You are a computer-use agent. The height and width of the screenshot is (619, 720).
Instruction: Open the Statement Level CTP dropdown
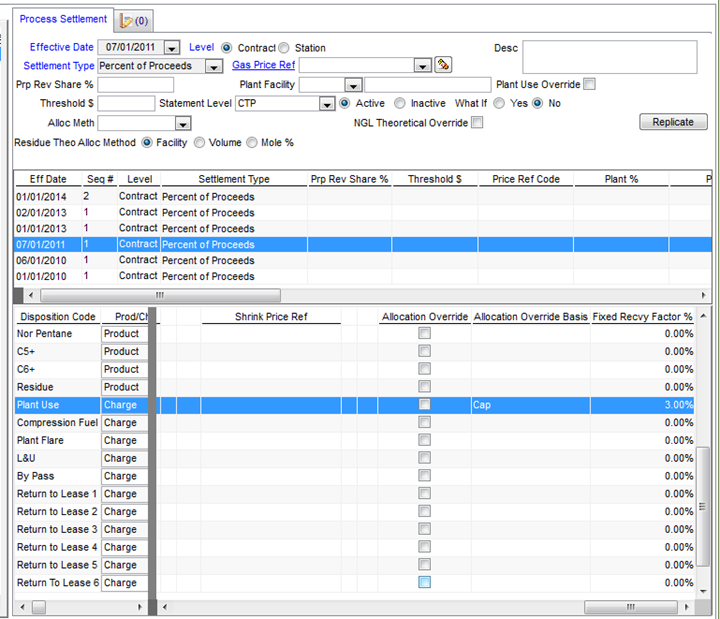(x=326, y=104)
